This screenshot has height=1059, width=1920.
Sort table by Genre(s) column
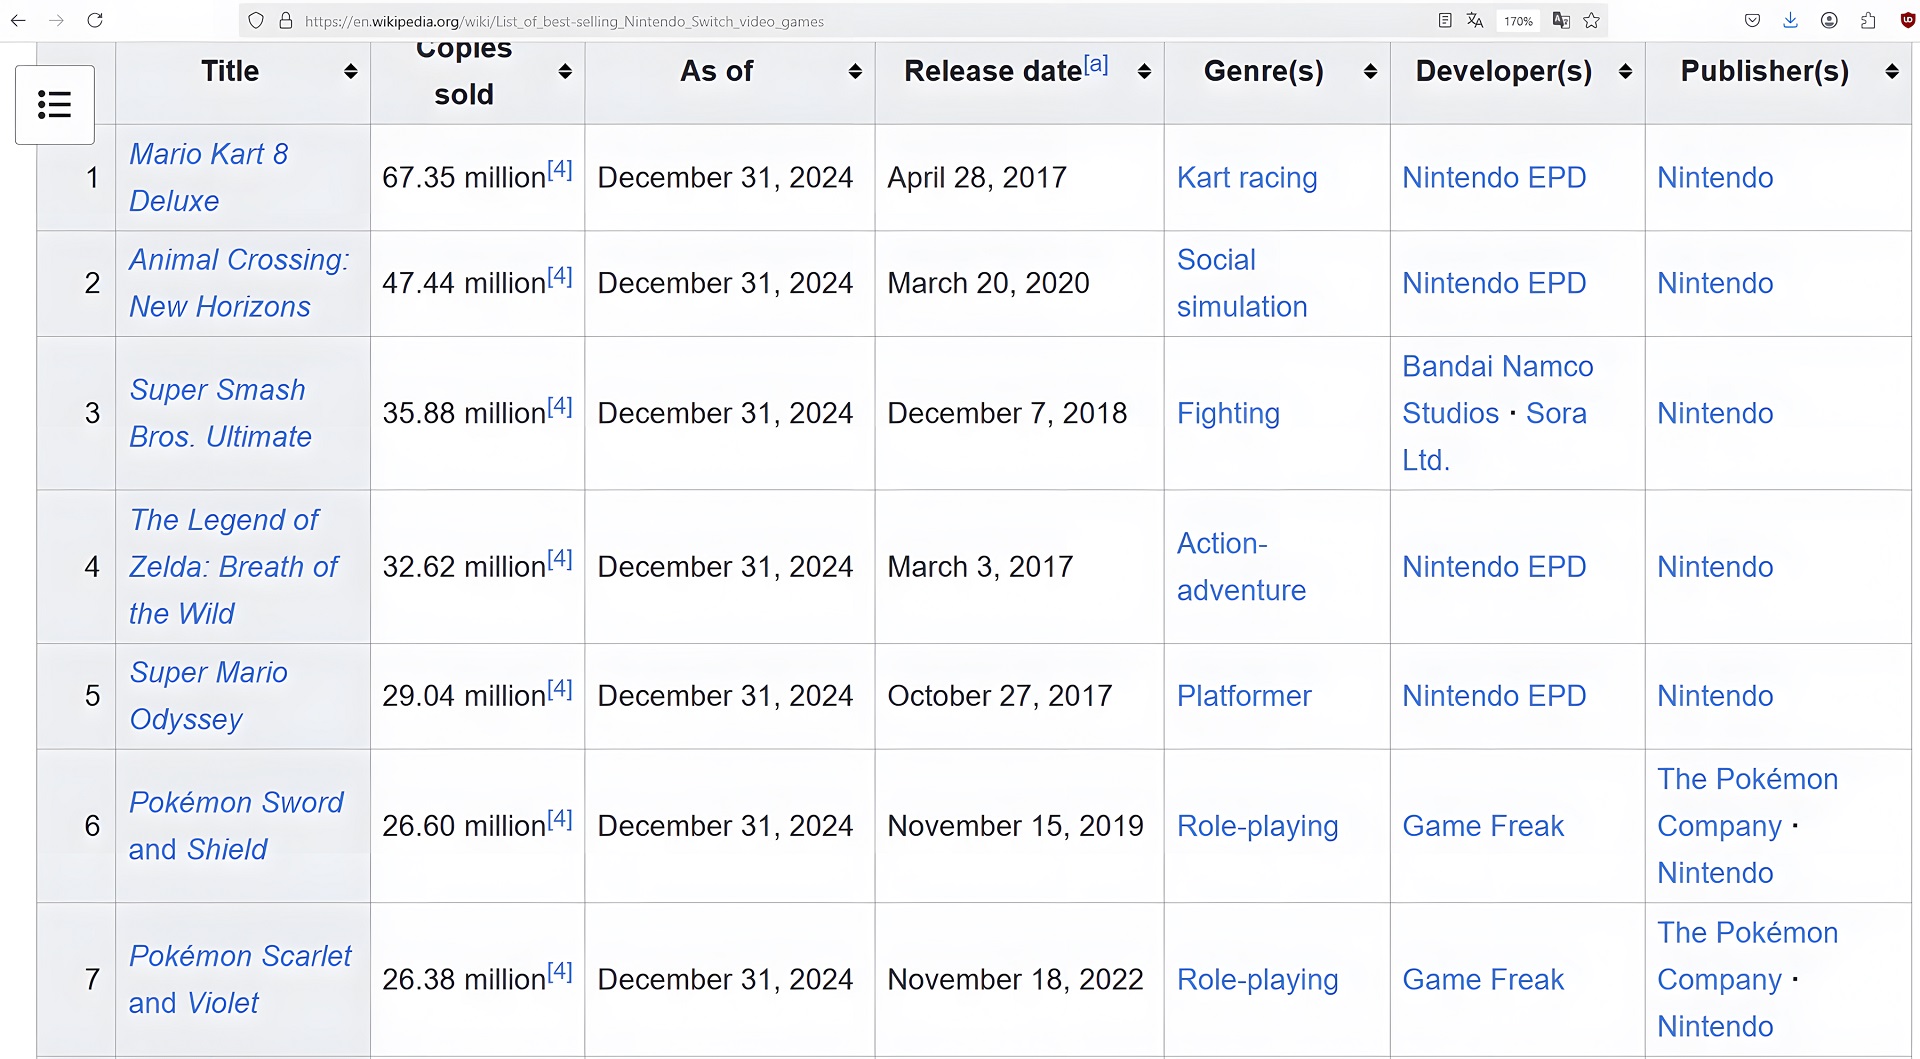[1370, 71]
